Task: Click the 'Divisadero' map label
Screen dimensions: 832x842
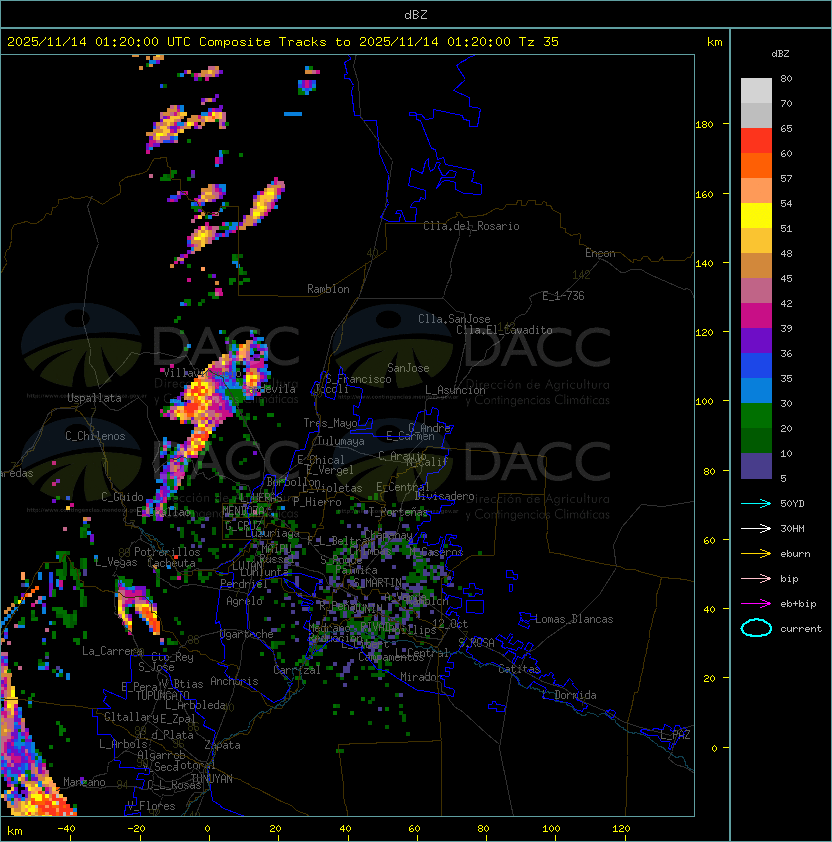Action: pyautogui.click(x=445, y=496)
